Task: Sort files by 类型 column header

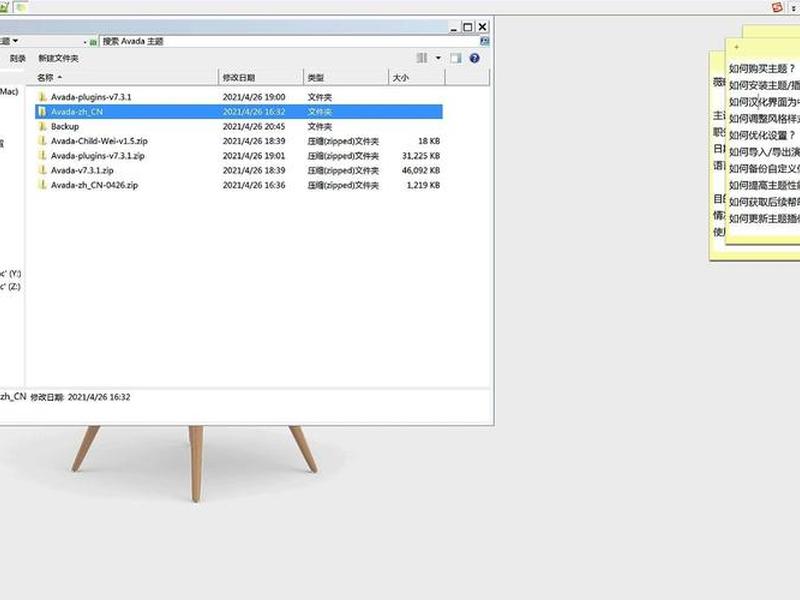Action: [x=346, y=78]
